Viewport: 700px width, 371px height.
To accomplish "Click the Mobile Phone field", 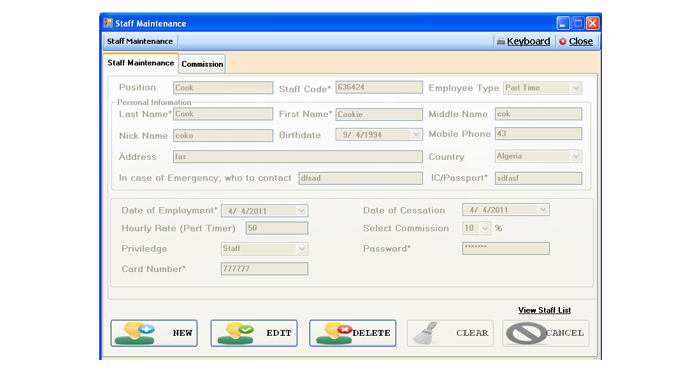I will 538,133.
